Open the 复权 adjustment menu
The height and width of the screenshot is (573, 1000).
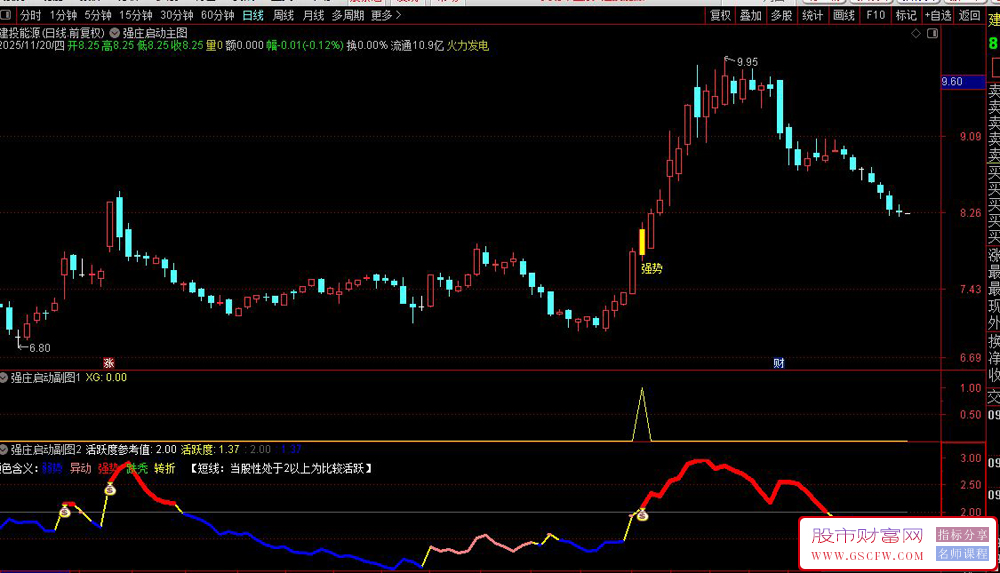pos(720,15)
